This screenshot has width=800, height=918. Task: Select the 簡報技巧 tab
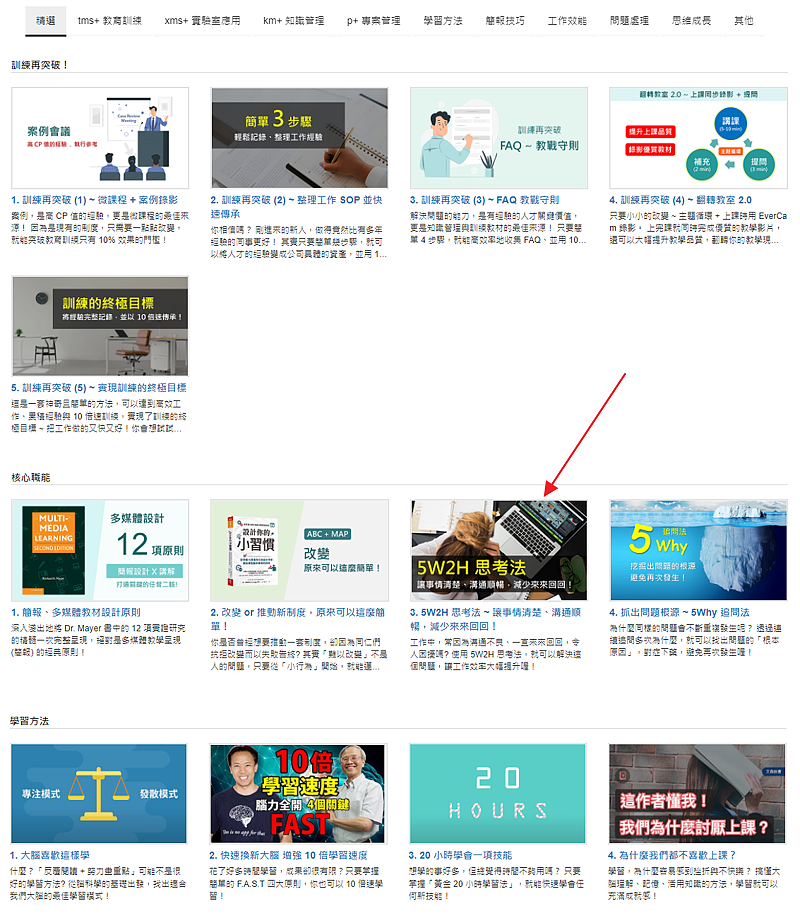coord(504,20)
